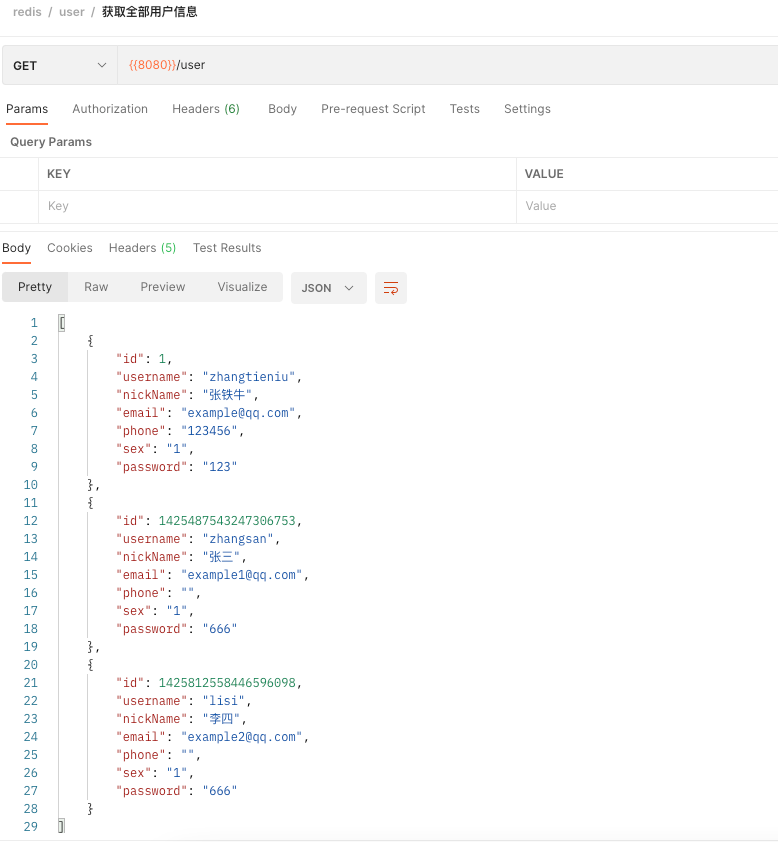Go to the Tests tab
Viewport: 778px width, 842px height.
pos(464,109)
